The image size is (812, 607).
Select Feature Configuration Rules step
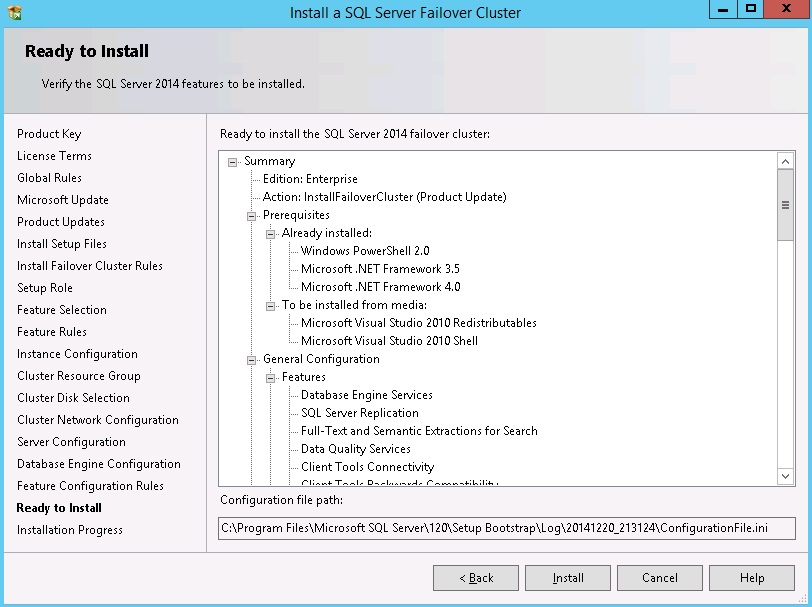[90, 486]
